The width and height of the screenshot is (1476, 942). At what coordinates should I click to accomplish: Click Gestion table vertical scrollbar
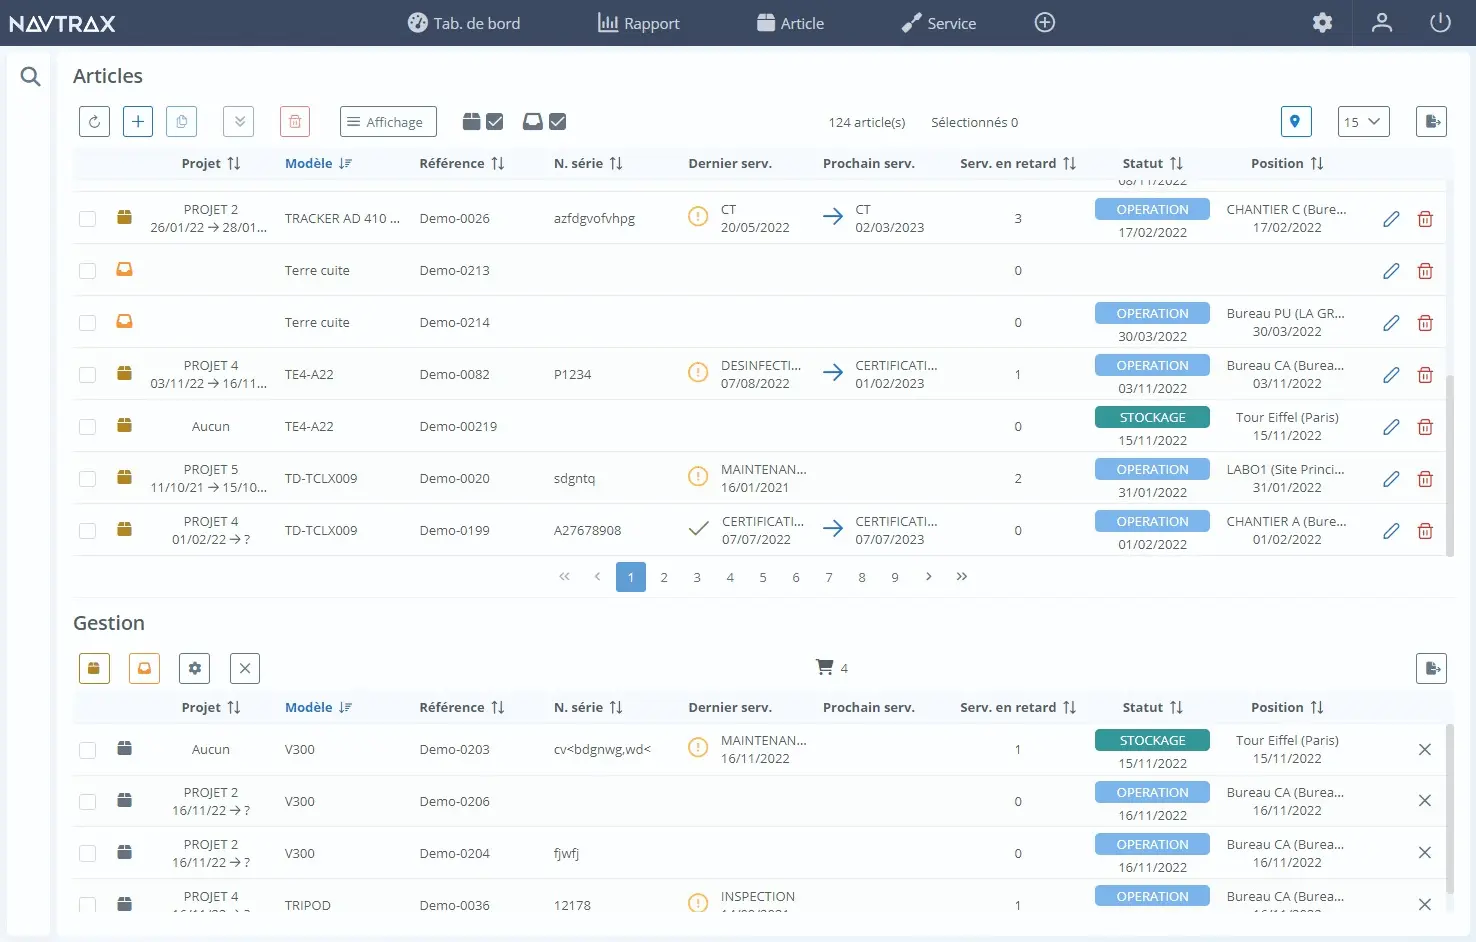tap(1450, 808)
